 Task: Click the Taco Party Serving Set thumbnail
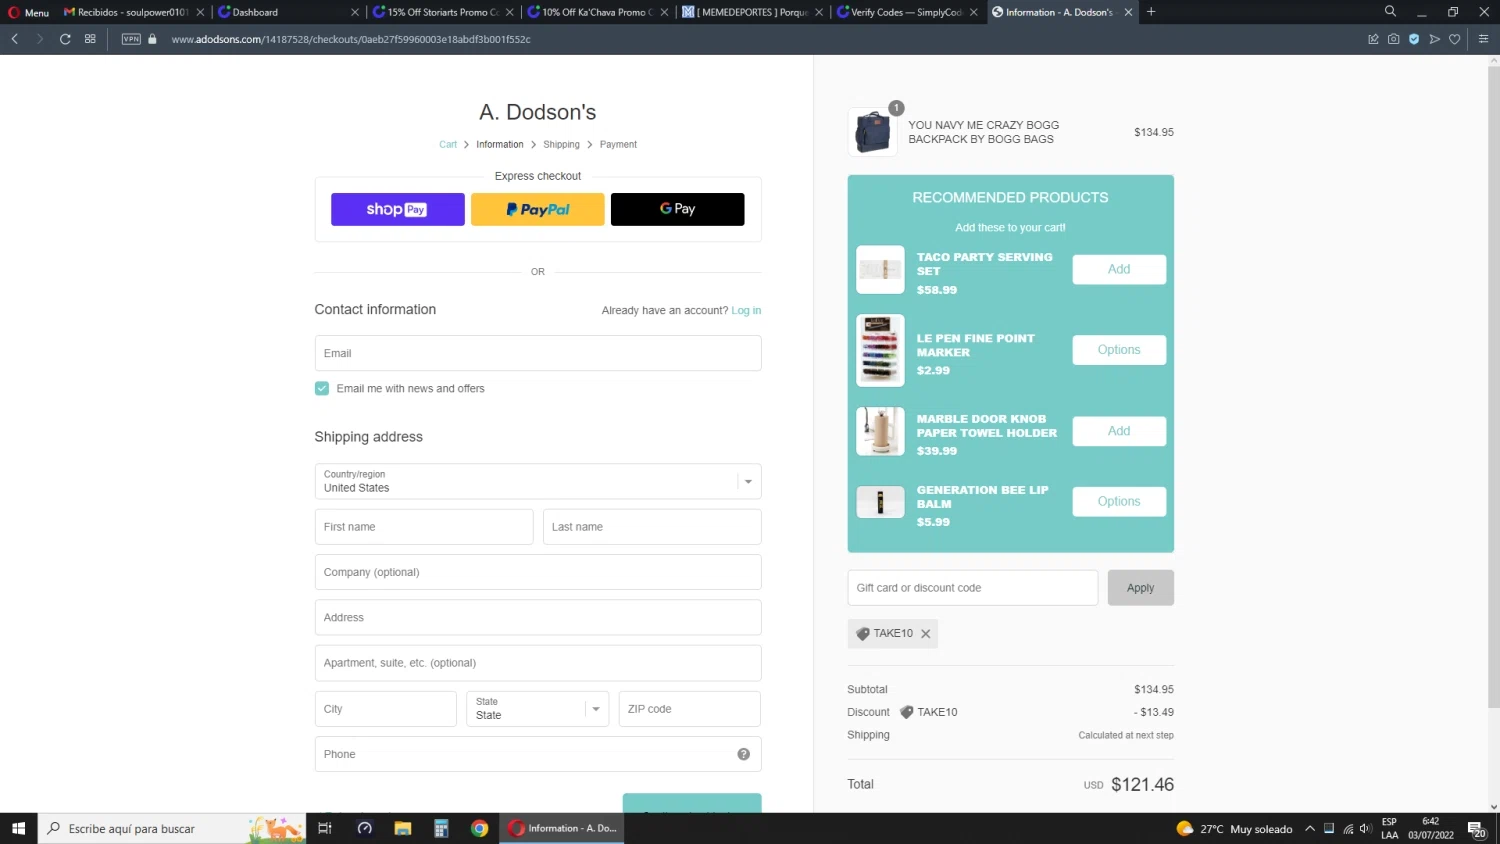(x=880, y=270)
